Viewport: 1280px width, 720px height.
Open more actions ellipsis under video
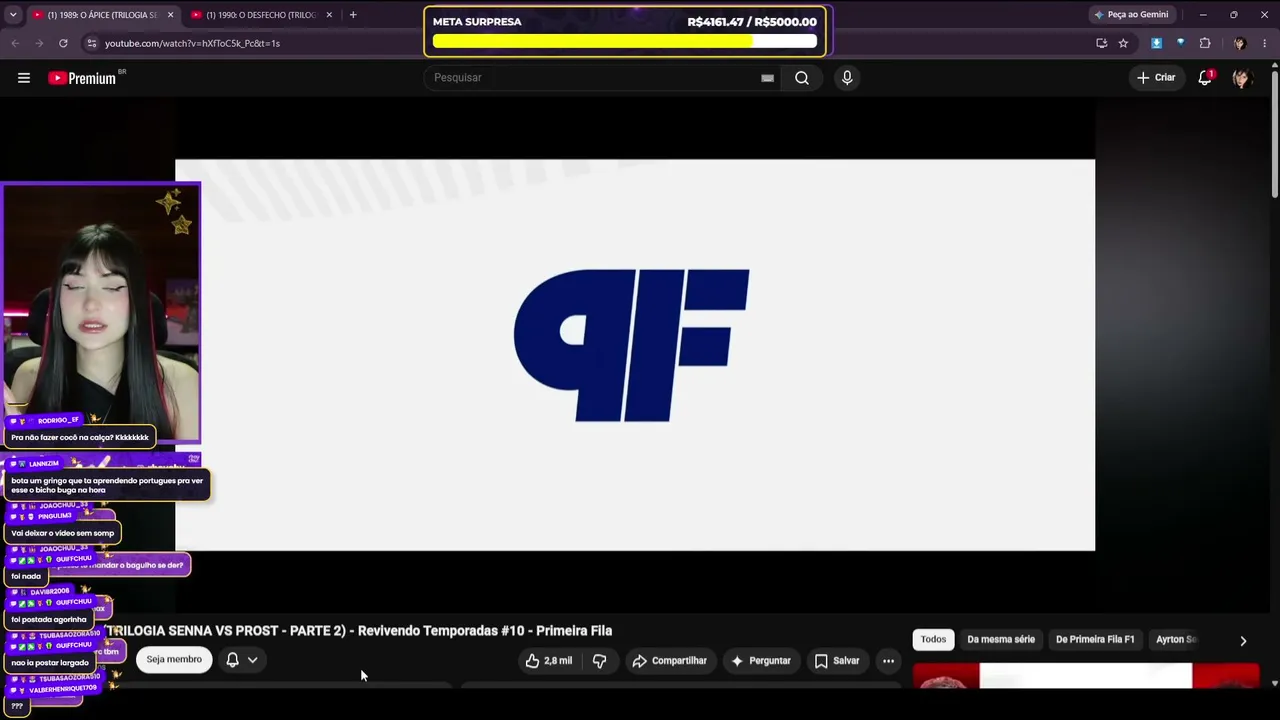888,661
